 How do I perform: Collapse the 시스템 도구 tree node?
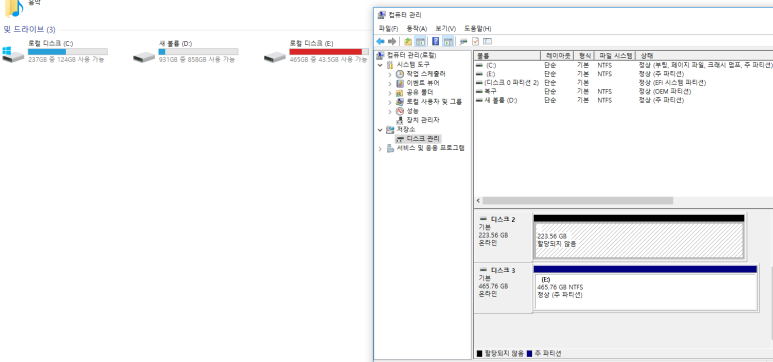pyautogui.click(x=380, y=65)
